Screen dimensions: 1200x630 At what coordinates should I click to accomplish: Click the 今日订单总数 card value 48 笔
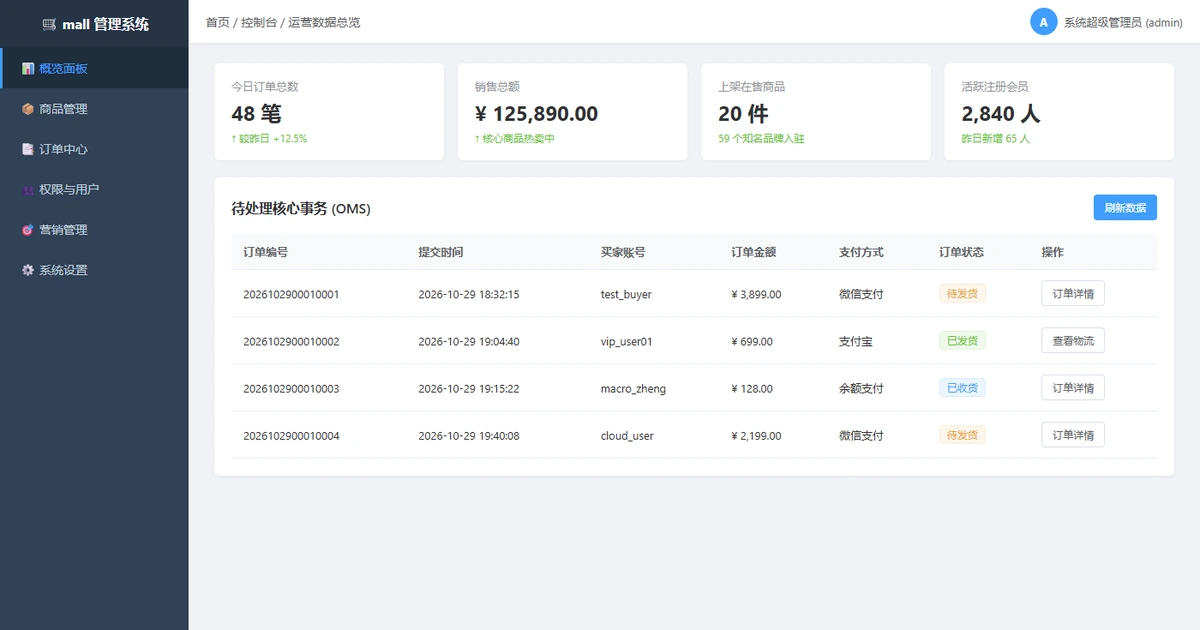(256, 114)
